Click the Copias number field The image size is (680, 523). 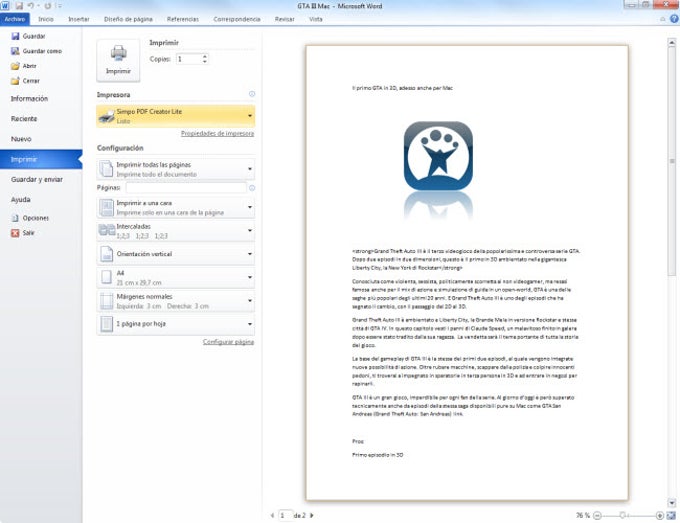click(189, 59)
